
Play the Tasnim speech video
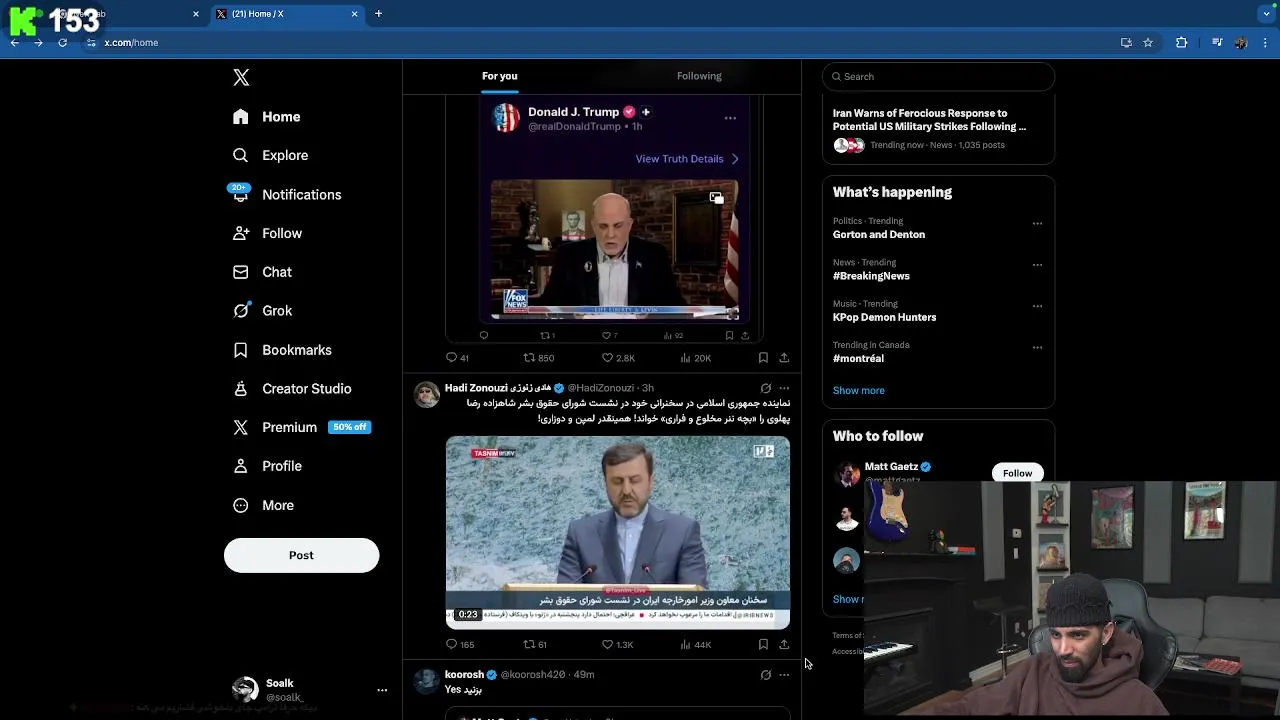click(617, 532)
